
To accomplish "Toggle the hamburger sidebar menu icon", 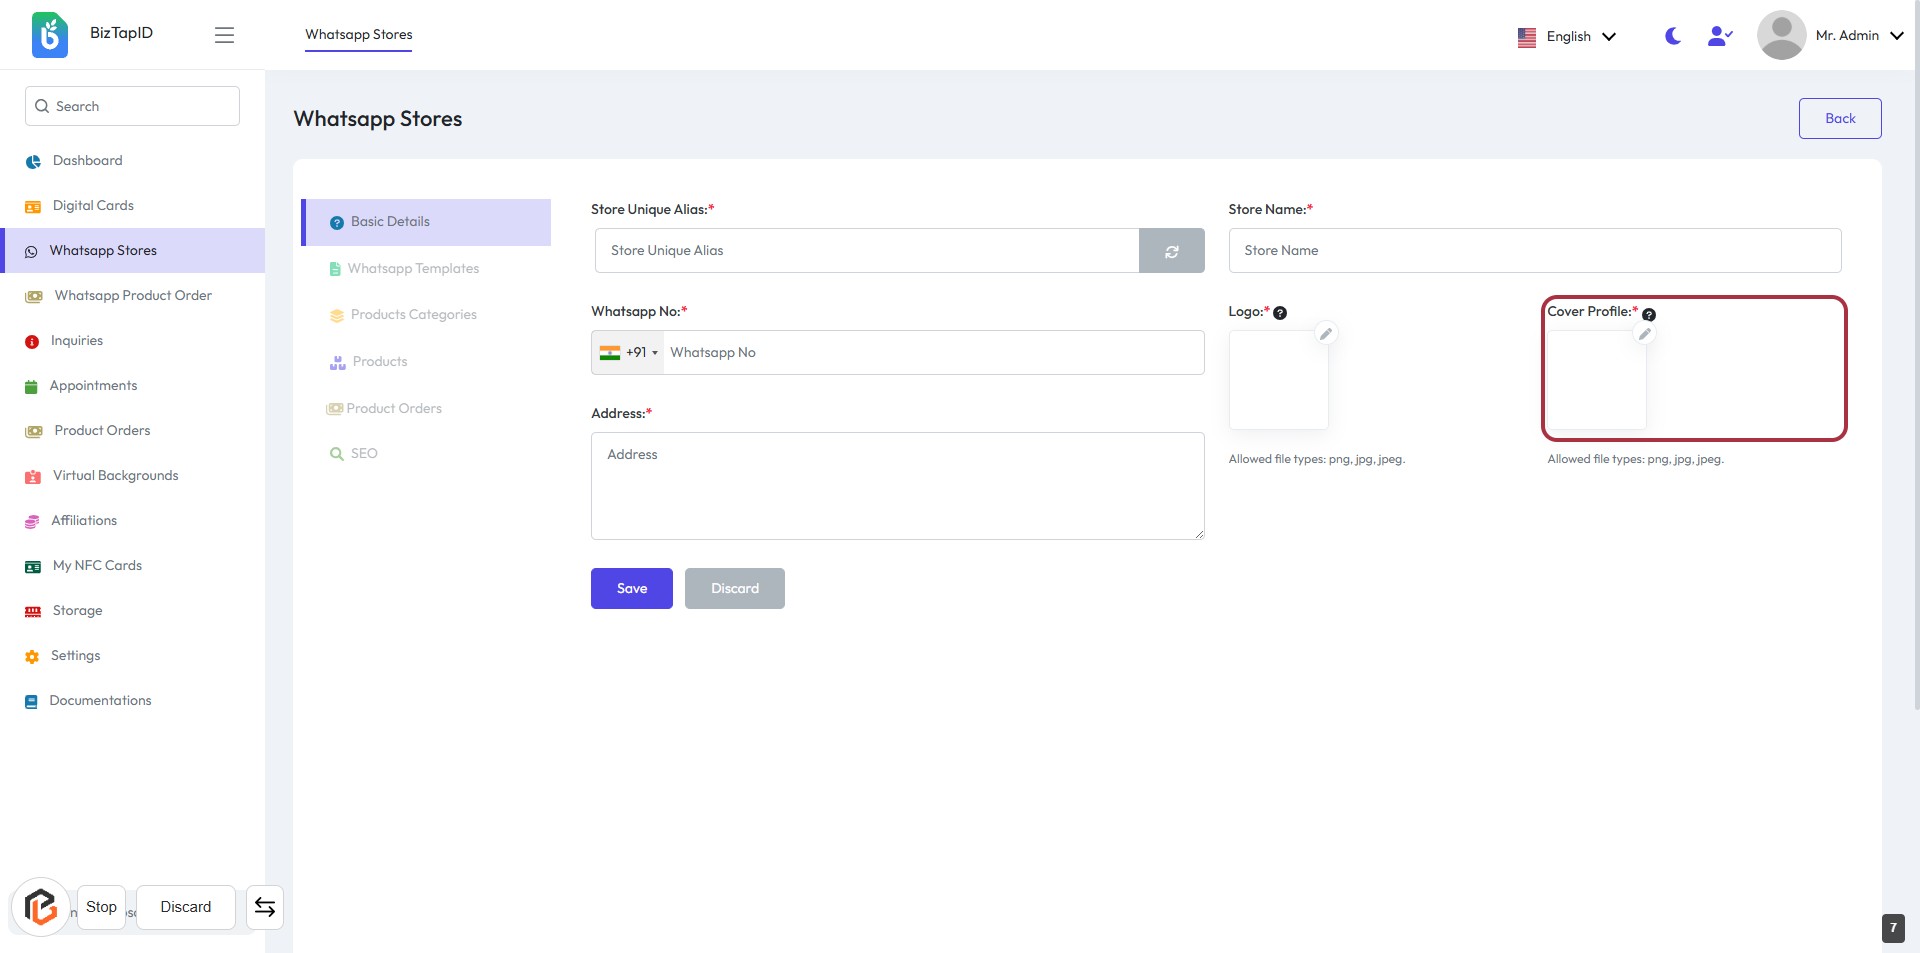I will tap(224, 35).
